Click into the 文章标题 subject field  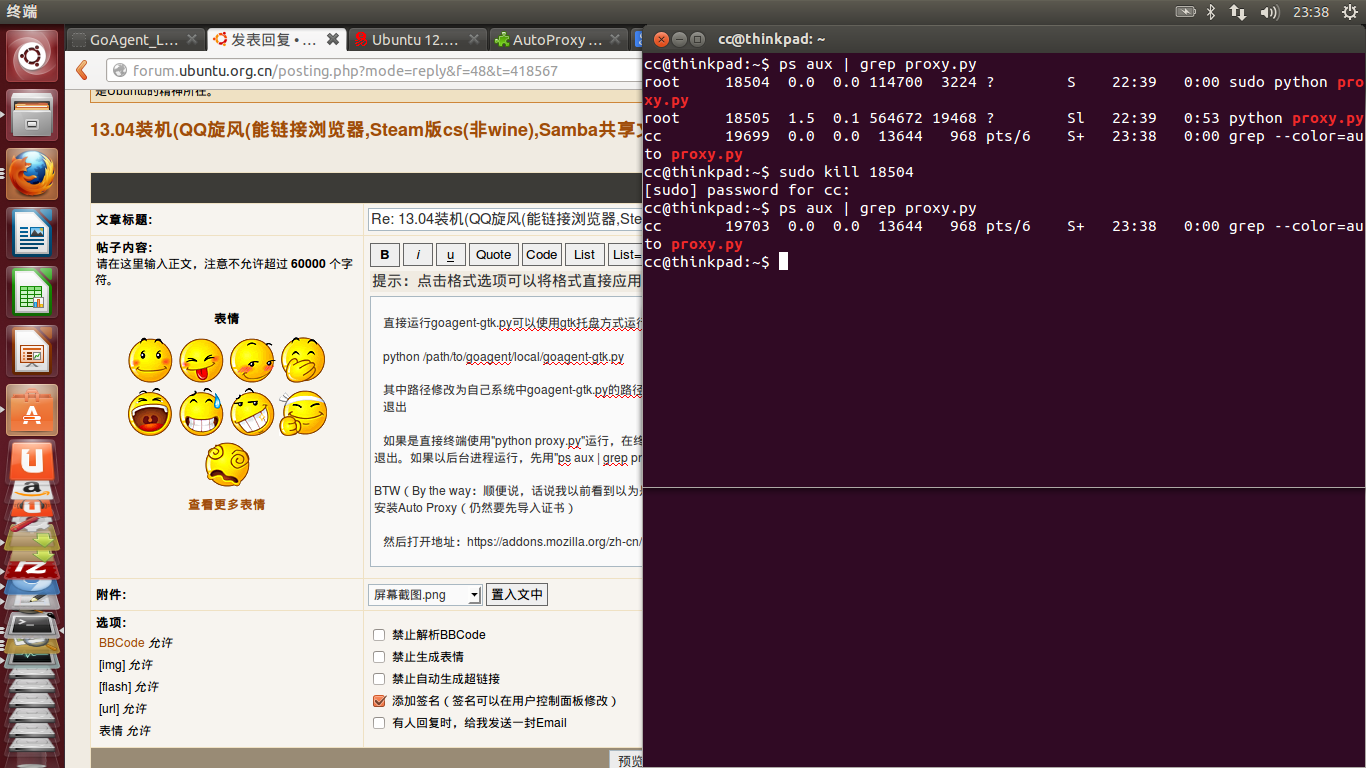click(505, 220)
